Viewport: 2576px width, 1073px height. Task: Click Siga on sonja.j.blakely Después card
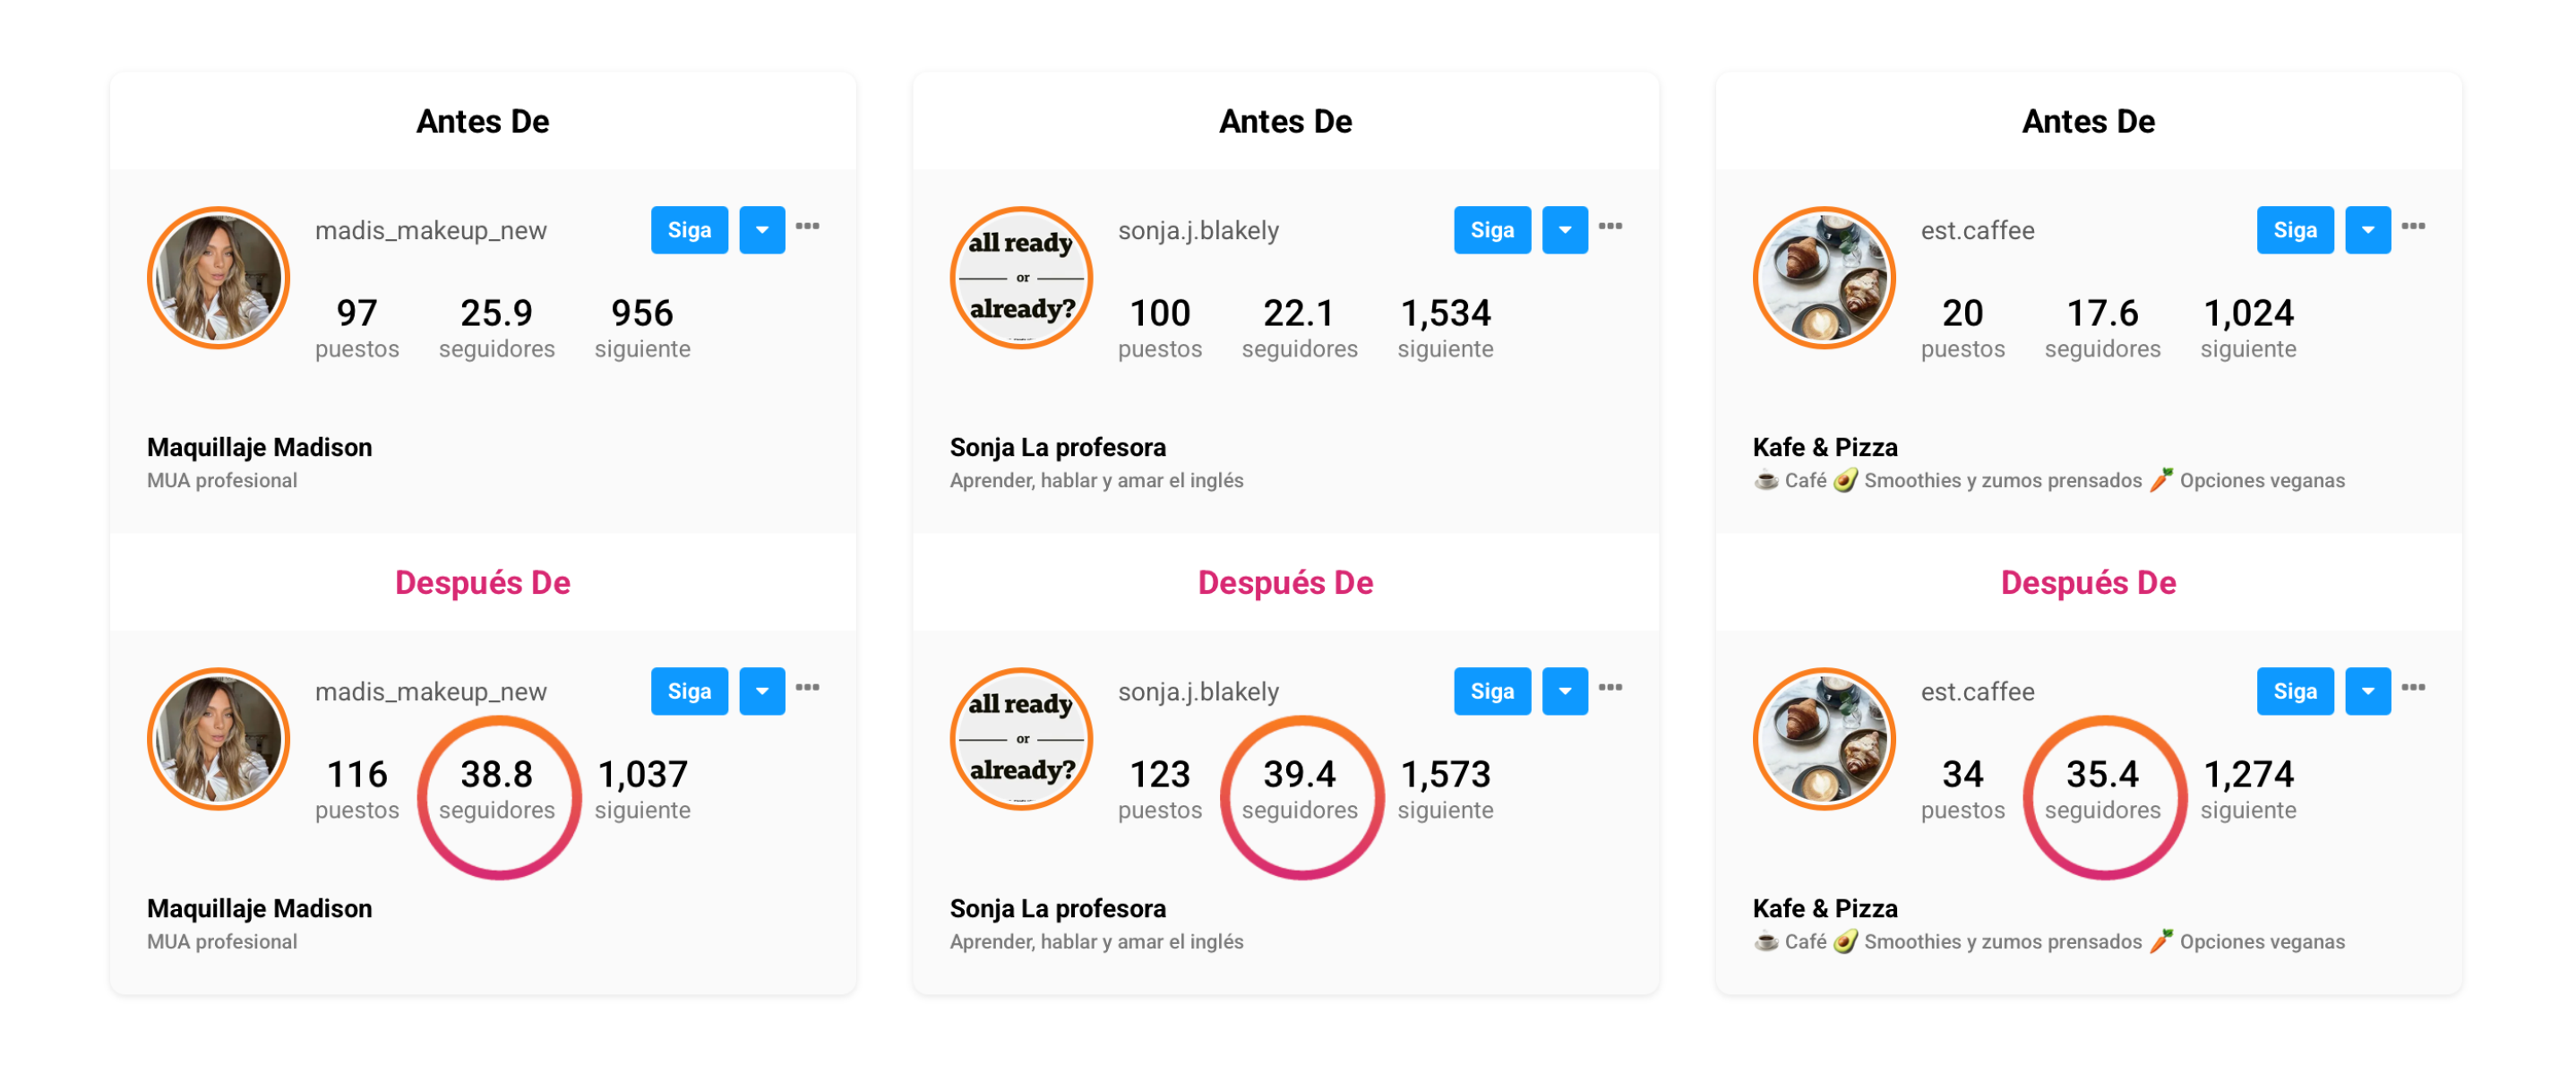coord(1492,691)
